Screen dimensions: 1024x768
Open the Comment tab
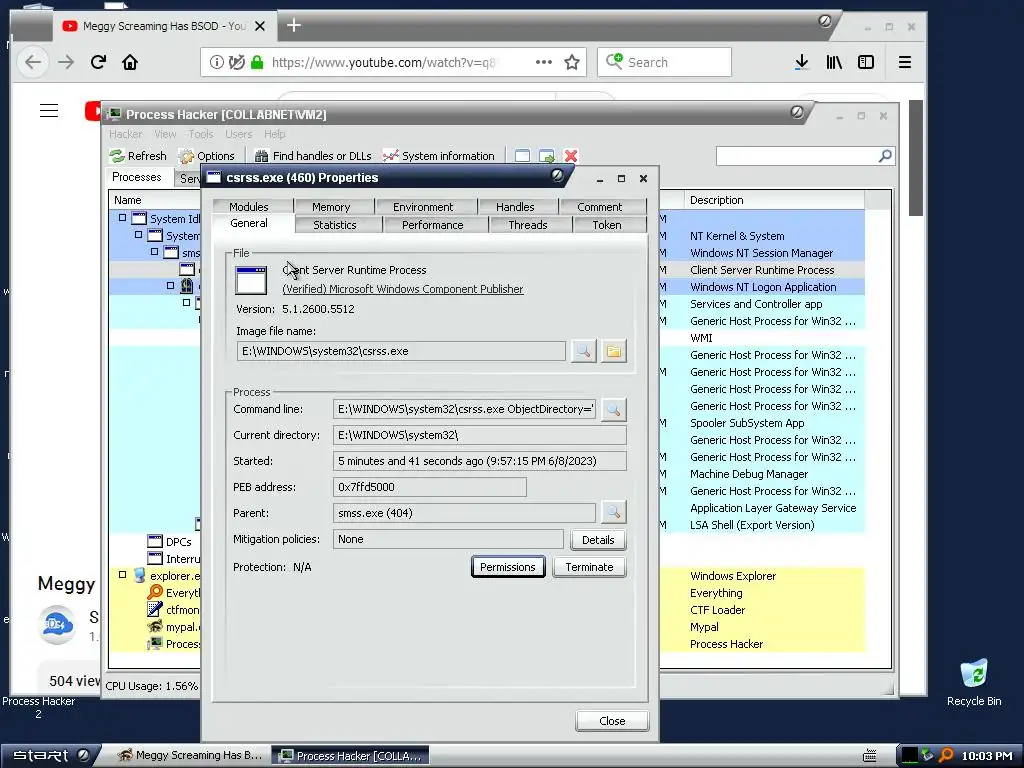[600, 207]
